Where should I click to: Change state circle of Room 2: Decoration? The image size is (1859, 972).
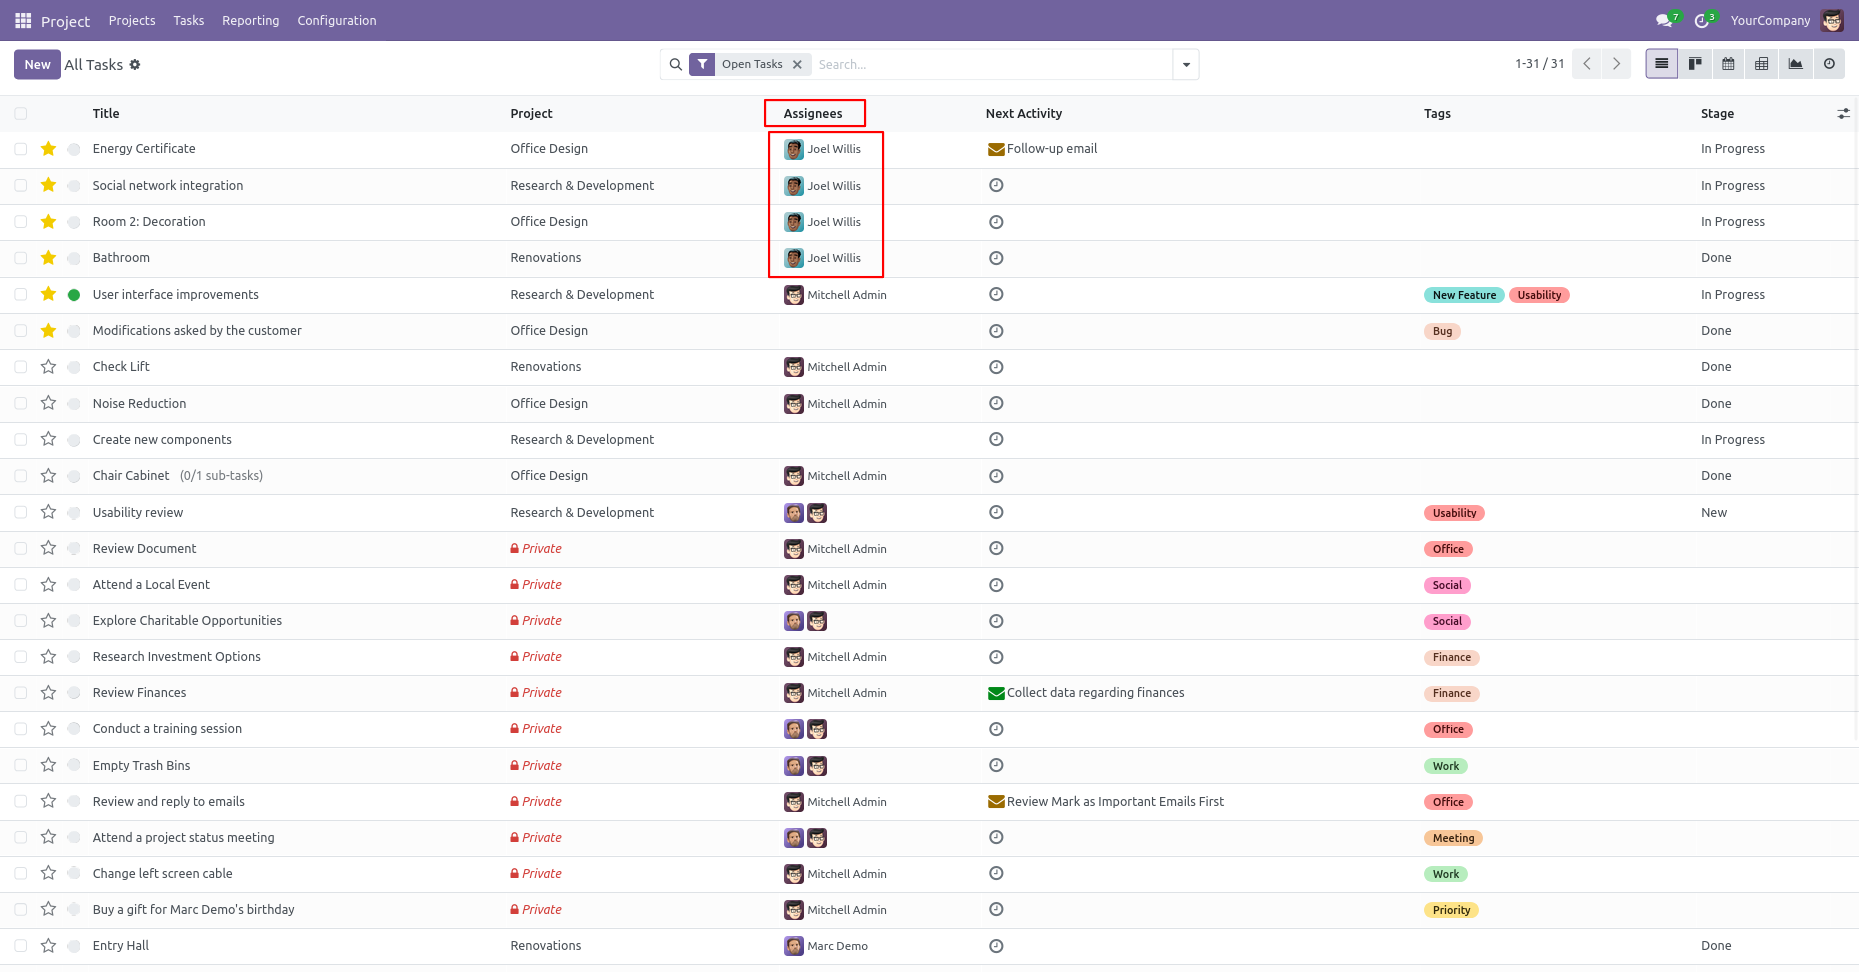tap(74, 222)
